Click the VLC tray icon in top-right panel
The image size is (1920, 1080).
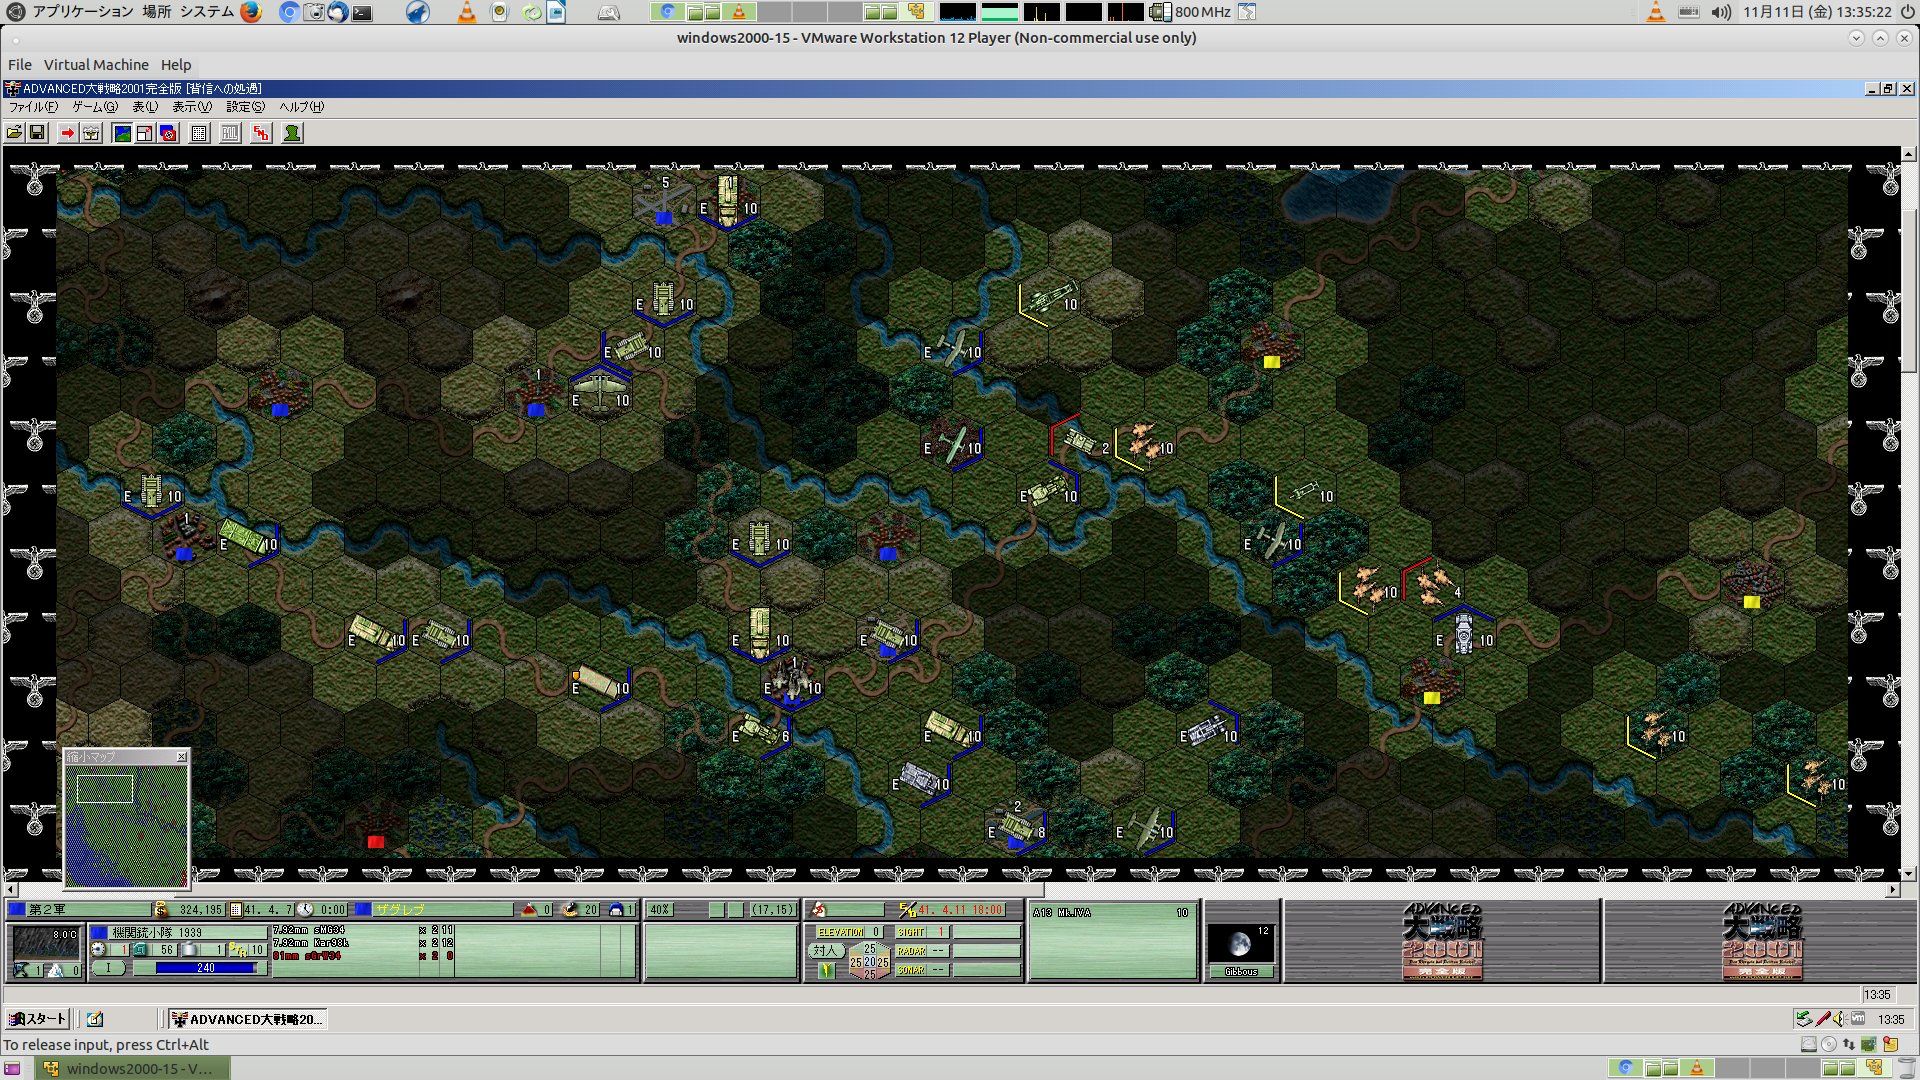point(1656,12)
